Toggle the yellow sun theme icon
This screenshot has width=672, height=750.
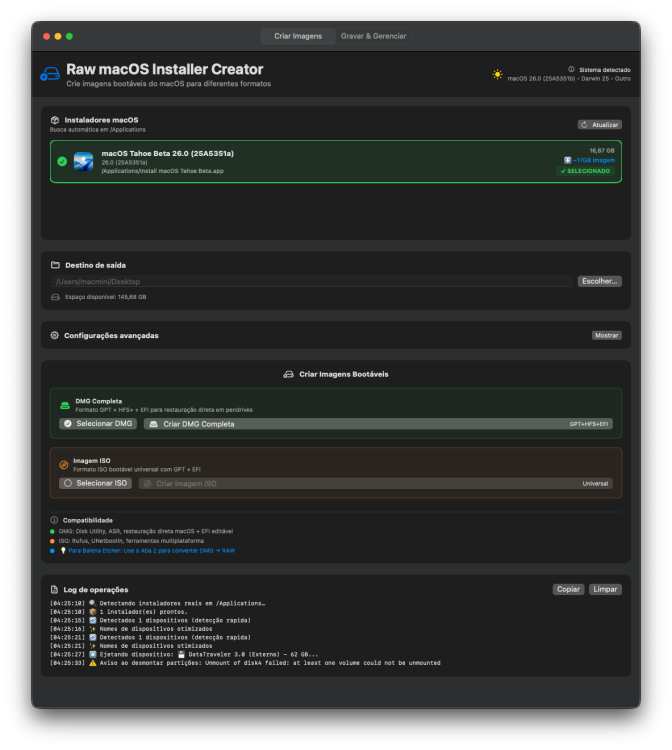[497, 74]
